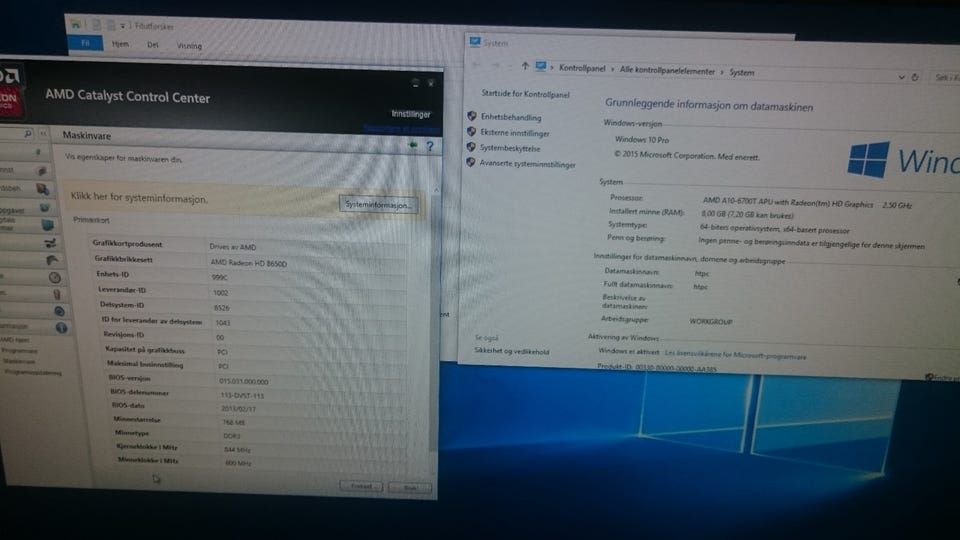Image resolution: width=960 pixels, height=540 pixels.
Task: Click the computer icon in System address bar
Action: pyautogui.click(x=541, y=66)
